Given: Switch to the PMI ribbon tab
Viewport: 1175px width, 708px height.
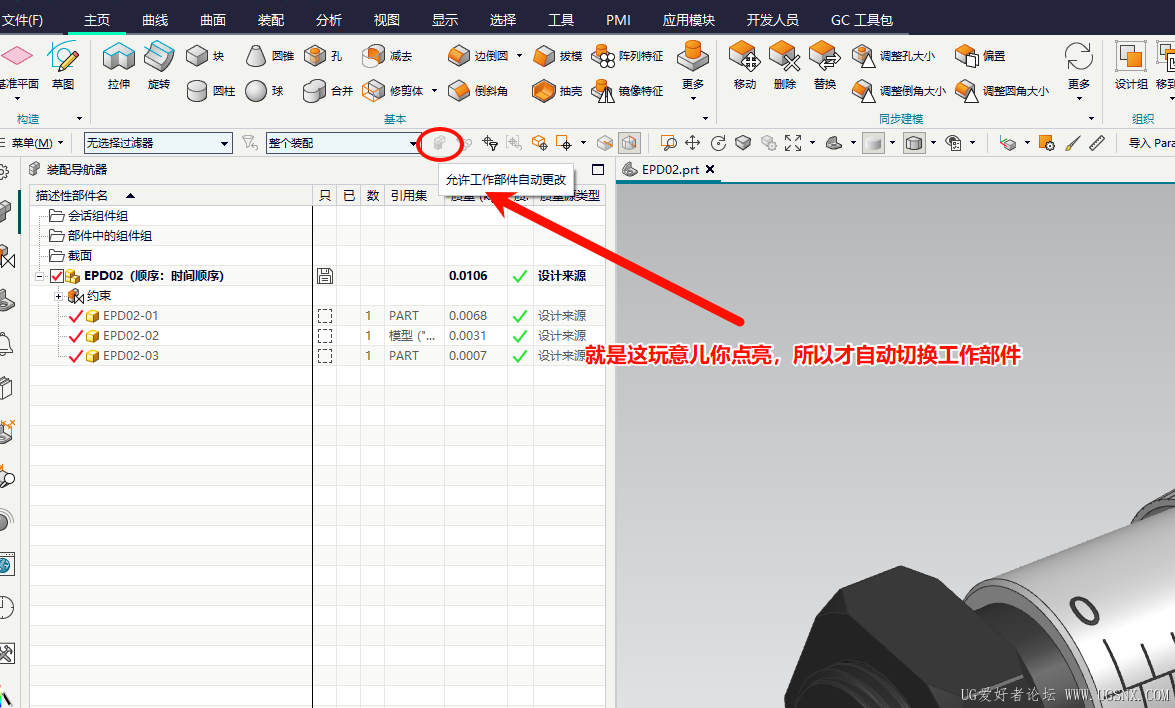Looking at the screenshot, I should pos(618,20).
